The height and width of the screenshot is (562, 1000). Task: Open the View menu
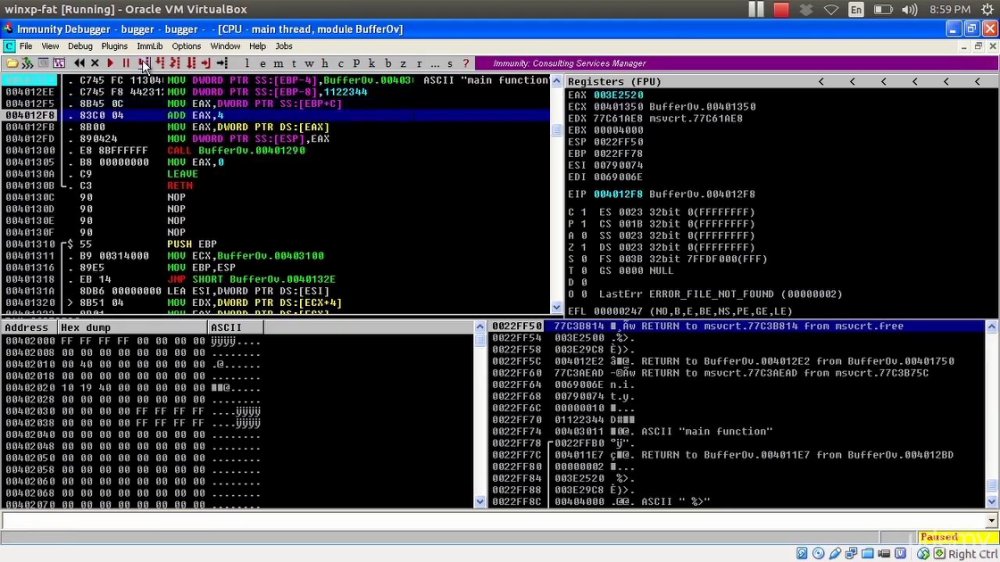(x=50, y=46)
